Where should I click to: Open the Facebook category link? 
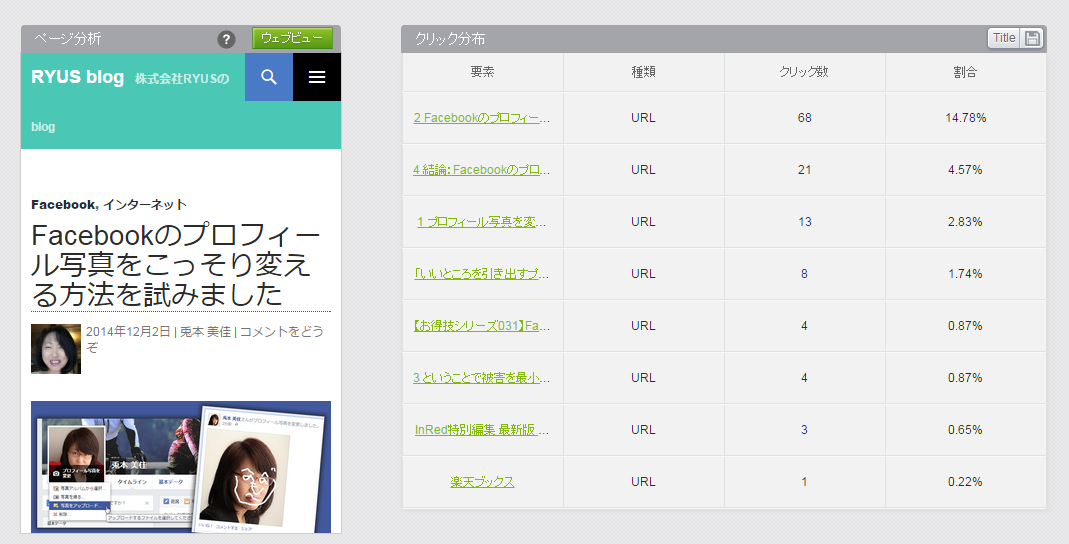(x=64, y=205)
